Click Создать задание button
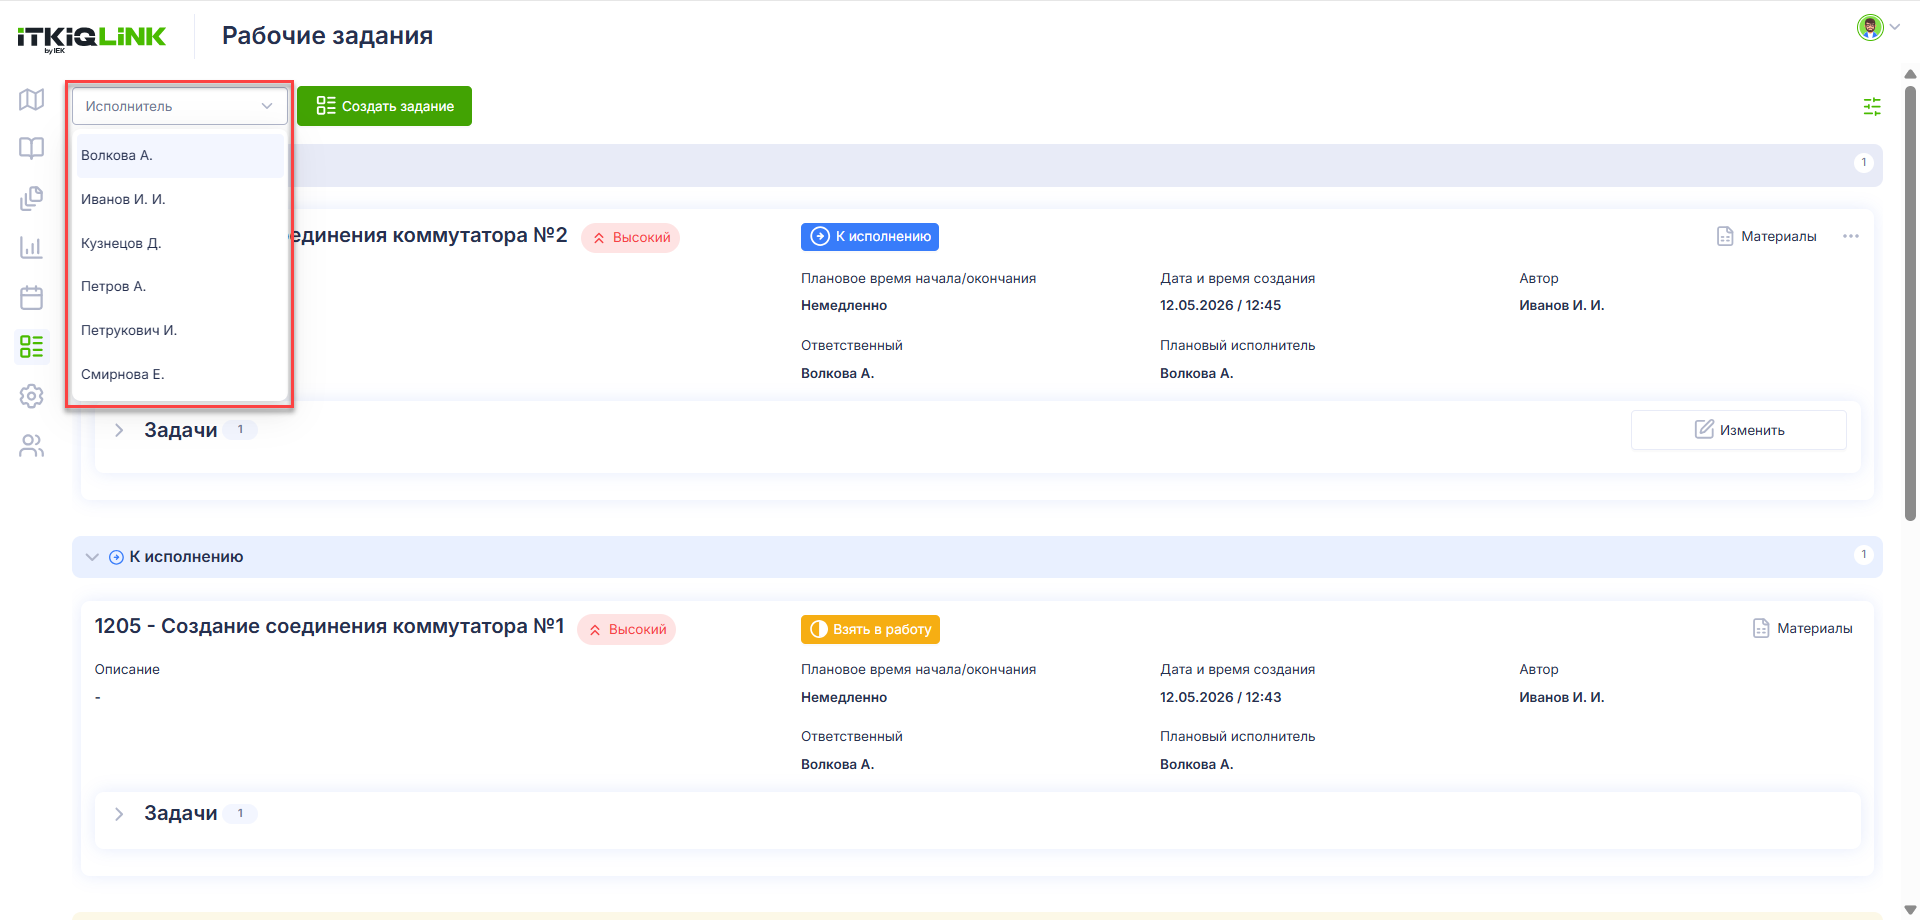The width and height of the screenshot is (1920, 920). tap(384, 106)
